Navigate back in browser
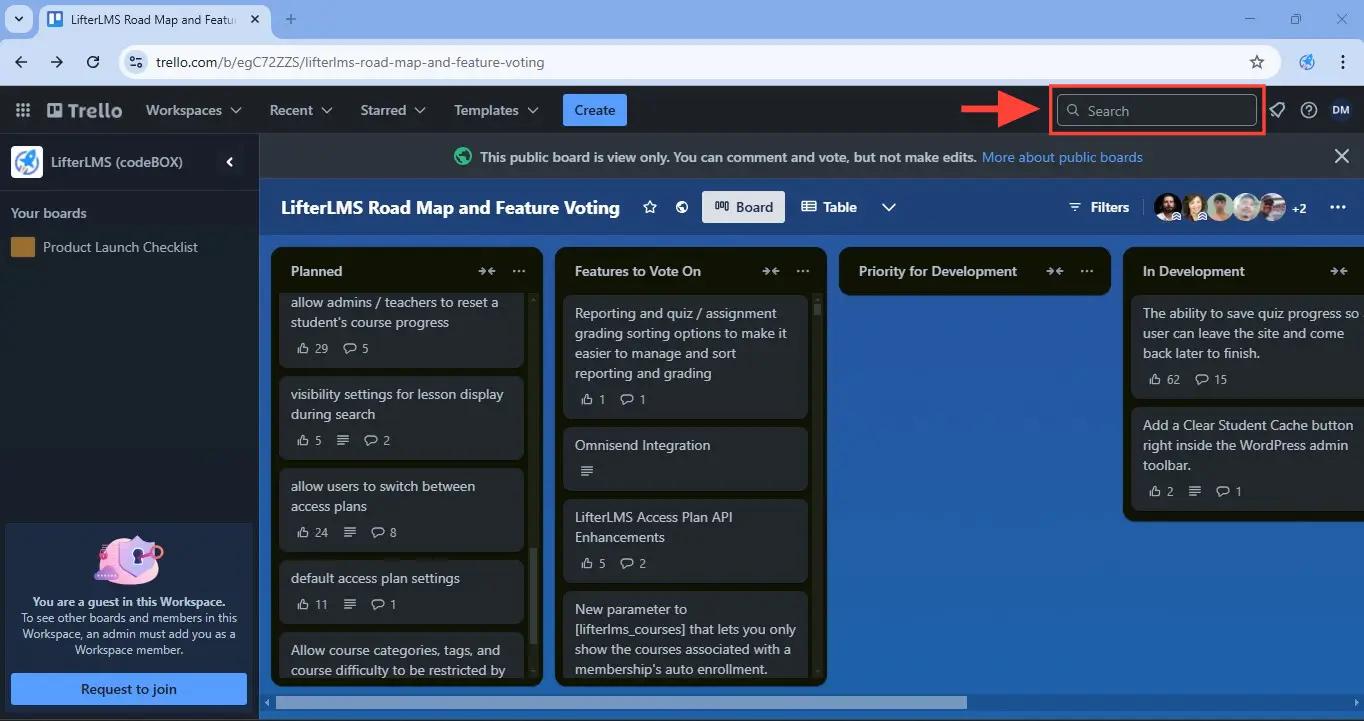Image resolution: width=1364 pixels, height=721 pixels. pos(21,62)
